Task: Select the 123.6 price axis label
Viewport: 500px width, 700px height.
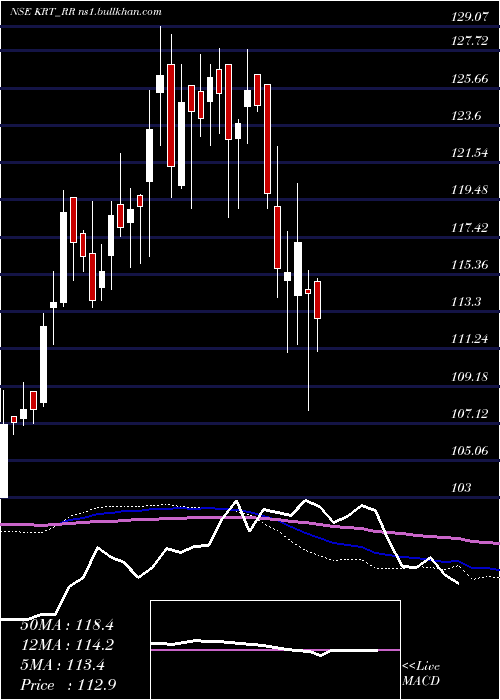Action: point(466,116)
